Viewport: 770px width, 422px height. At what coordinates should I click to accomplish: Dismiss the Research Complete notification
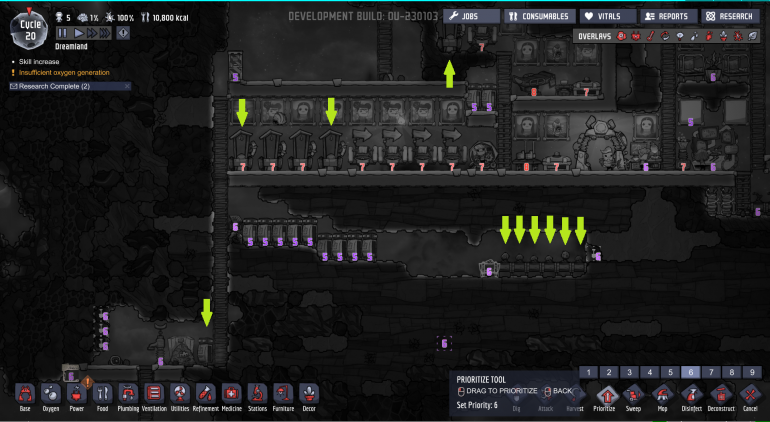click(127, 86)
